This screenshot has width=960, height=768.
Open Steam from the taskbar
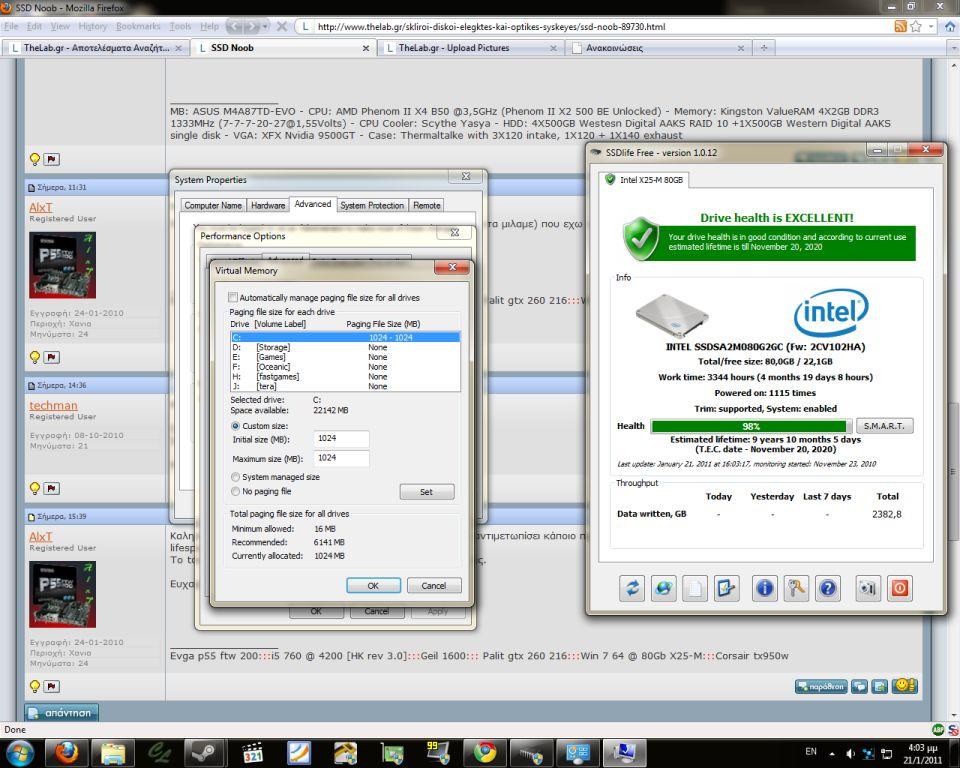pyautogui.click(x=206, y=752)
